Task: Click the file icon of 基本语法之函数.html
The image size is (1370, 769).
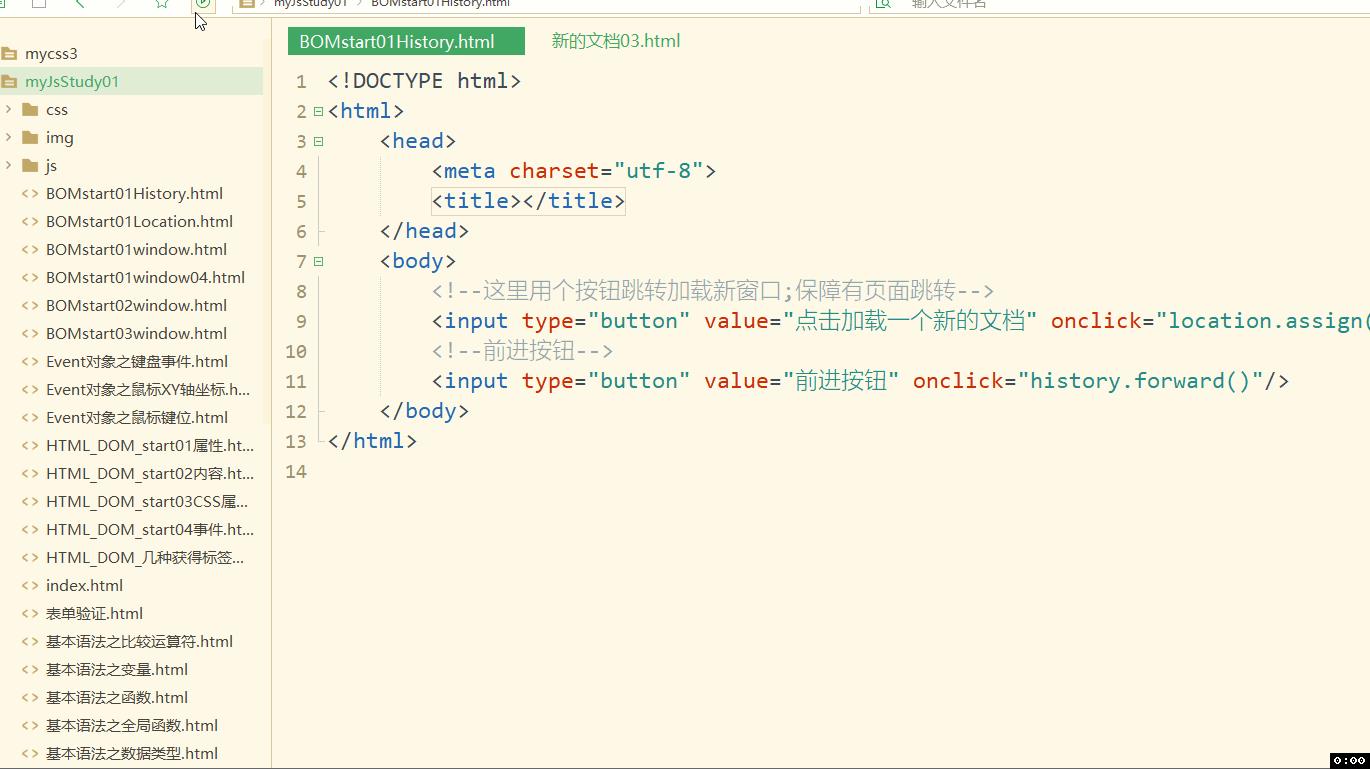Action: coord(30,698)
